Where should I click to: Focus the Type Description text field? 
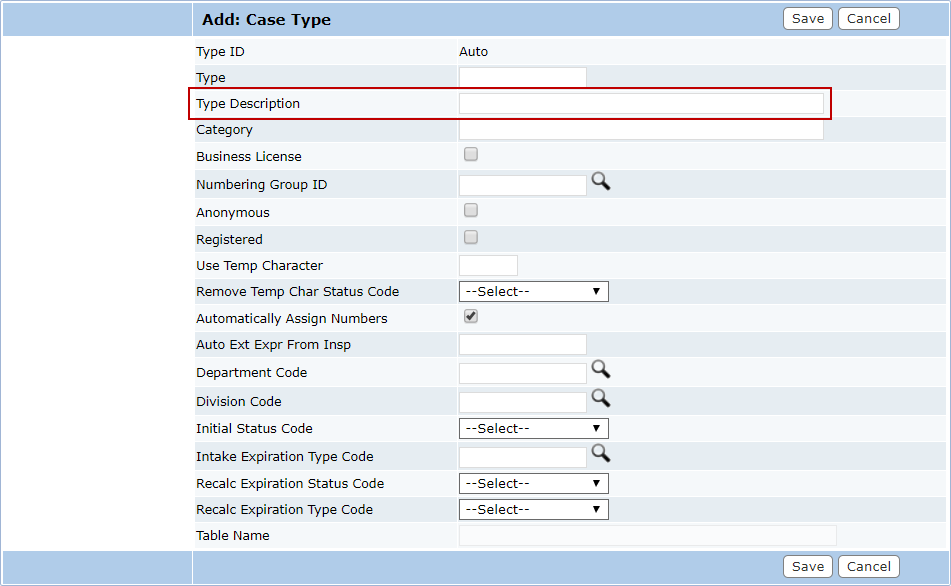click(641, 104)
